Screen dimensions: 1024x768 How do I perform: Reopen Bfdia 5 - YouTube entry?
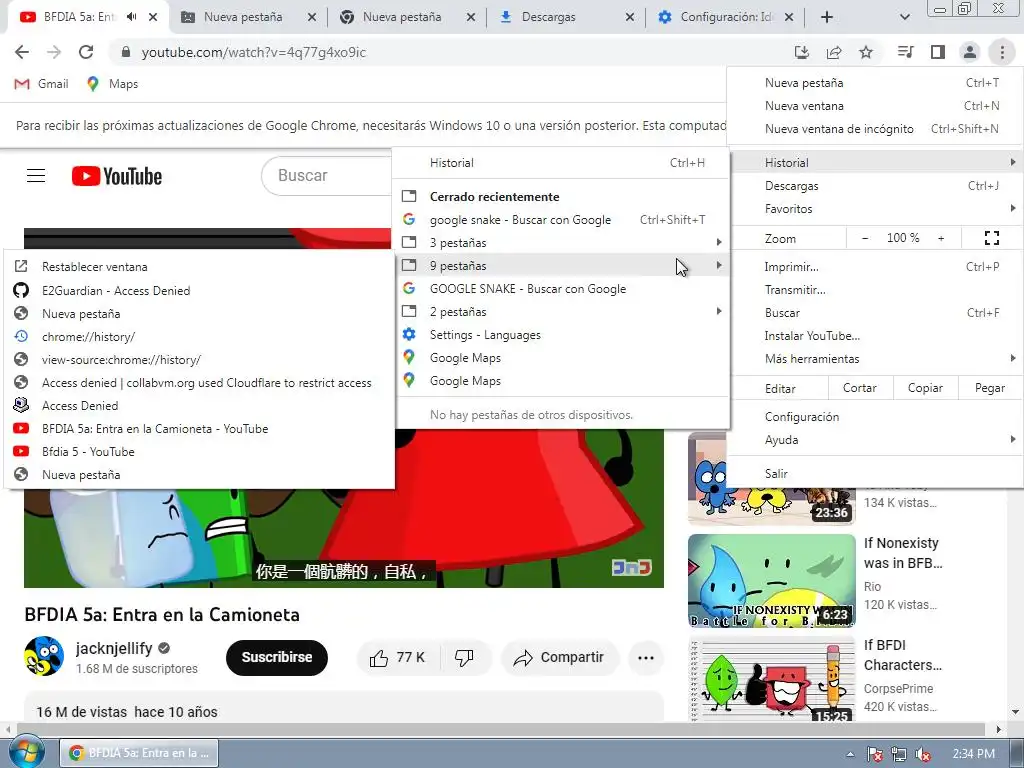199,452
